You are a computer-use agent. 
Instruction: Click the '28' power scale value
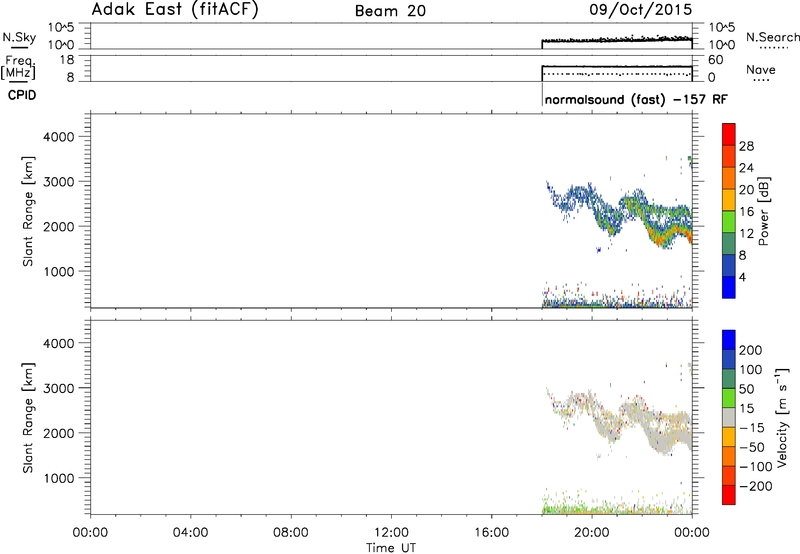(x=746, y=146)
